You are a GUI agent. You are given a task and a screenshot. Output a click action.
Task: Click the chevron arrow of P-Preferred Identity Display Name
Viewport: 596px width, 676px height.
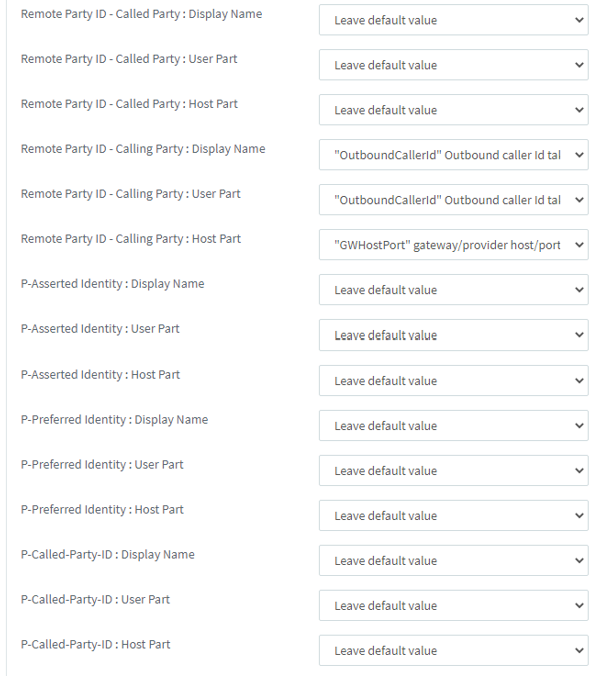(x=579, y=426)
